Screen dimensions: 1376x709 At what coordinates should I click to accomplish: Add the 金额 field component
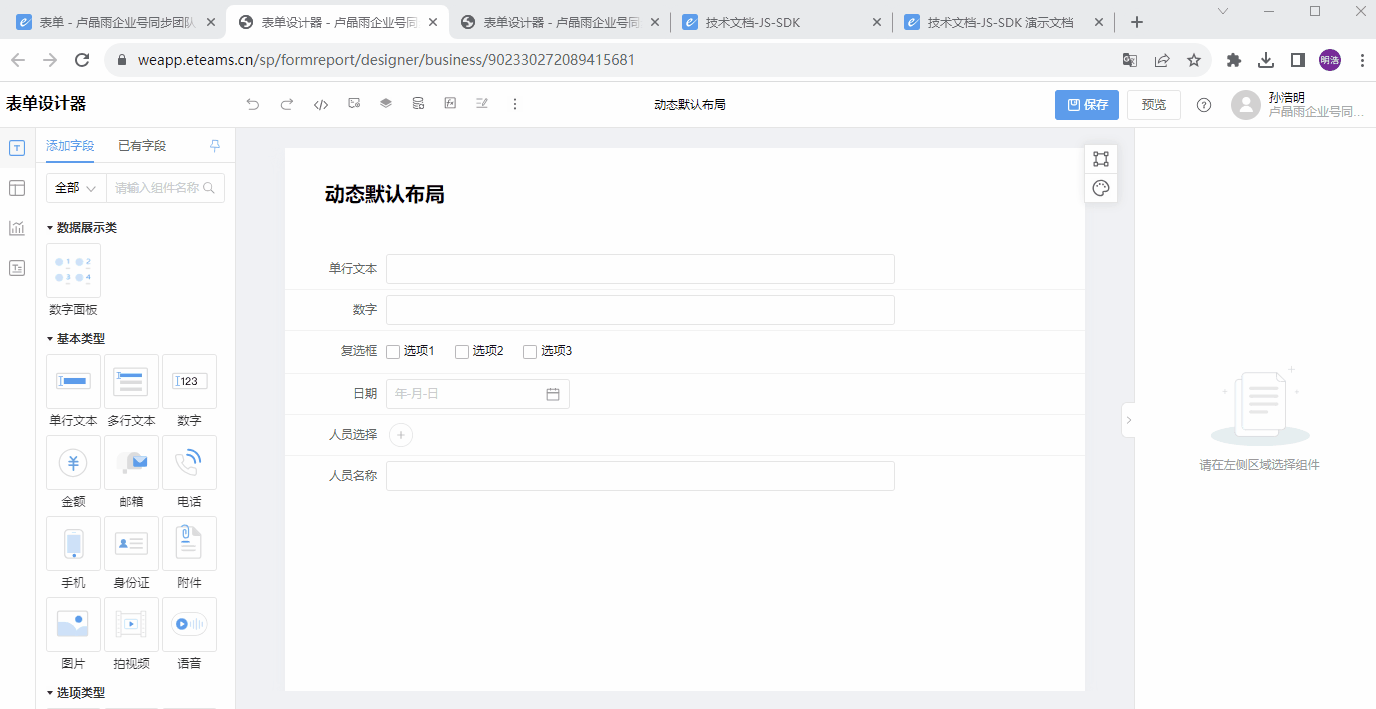coord(73,462)
